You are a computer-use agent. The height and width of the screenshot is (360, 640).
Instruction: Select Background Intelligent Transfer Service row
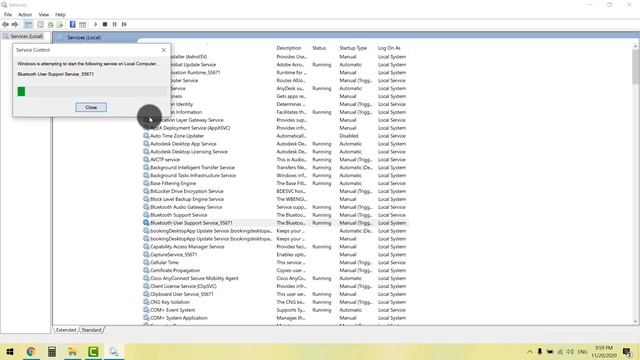click(276, 167)
